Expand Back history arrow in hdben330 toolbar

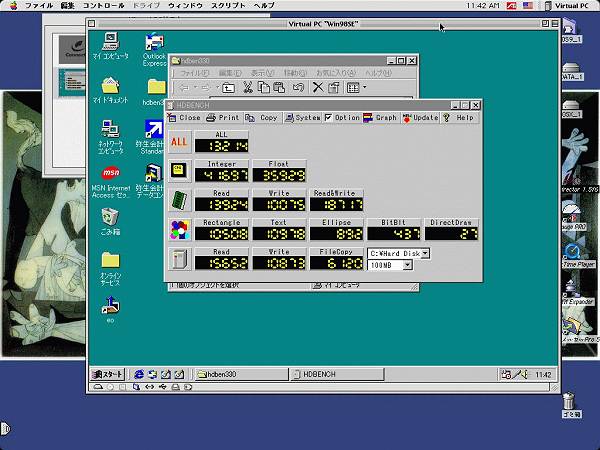point(195,88)
